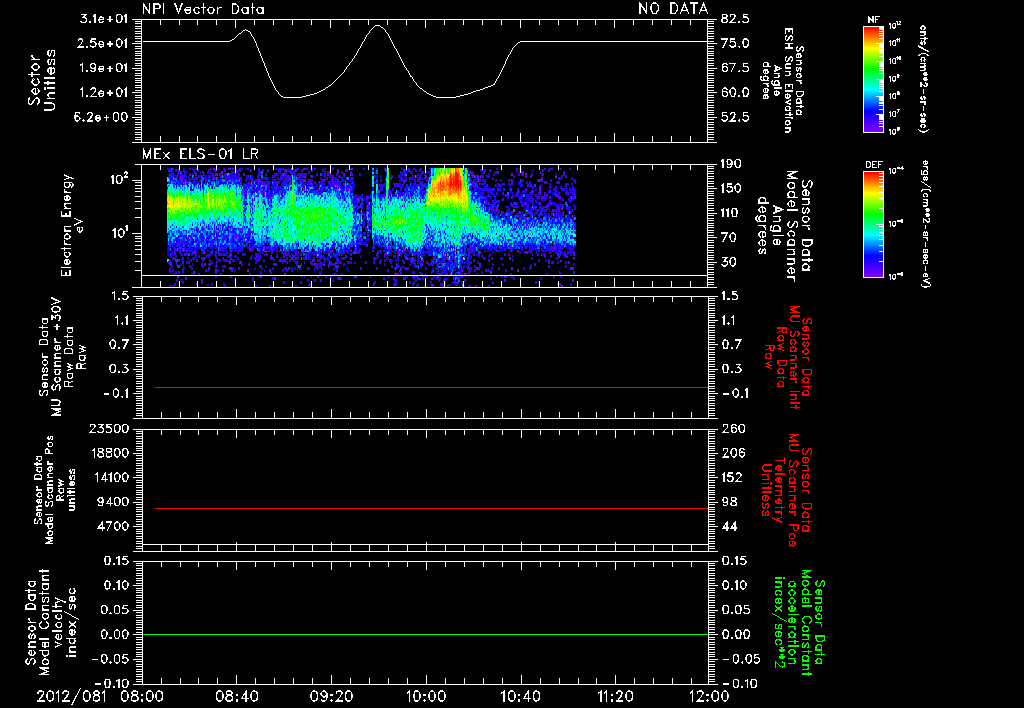Click the "23500" tick value
Viewport: 1024px width, 708px height.
point(110,429)
